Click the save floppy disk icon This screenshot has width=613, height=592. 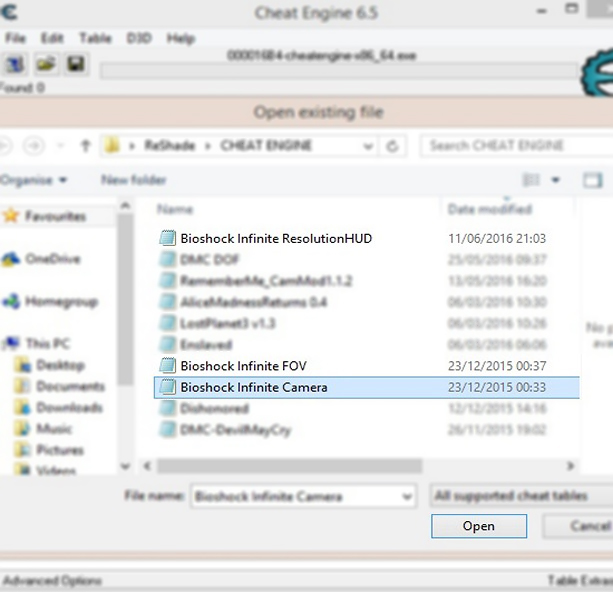tap(74, 65)
